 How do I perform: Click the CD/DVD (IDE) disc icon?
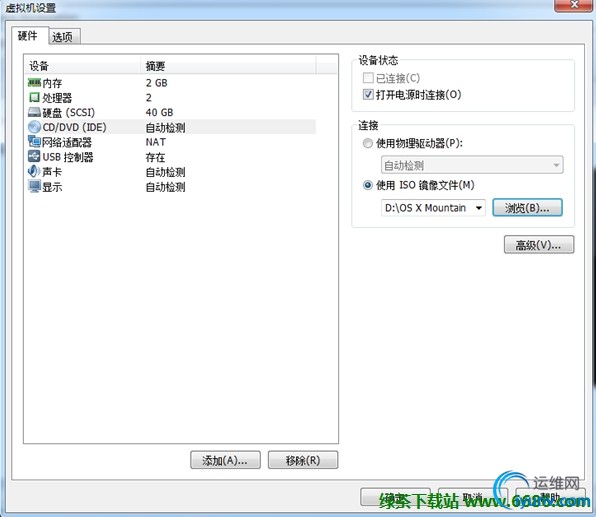34,127
